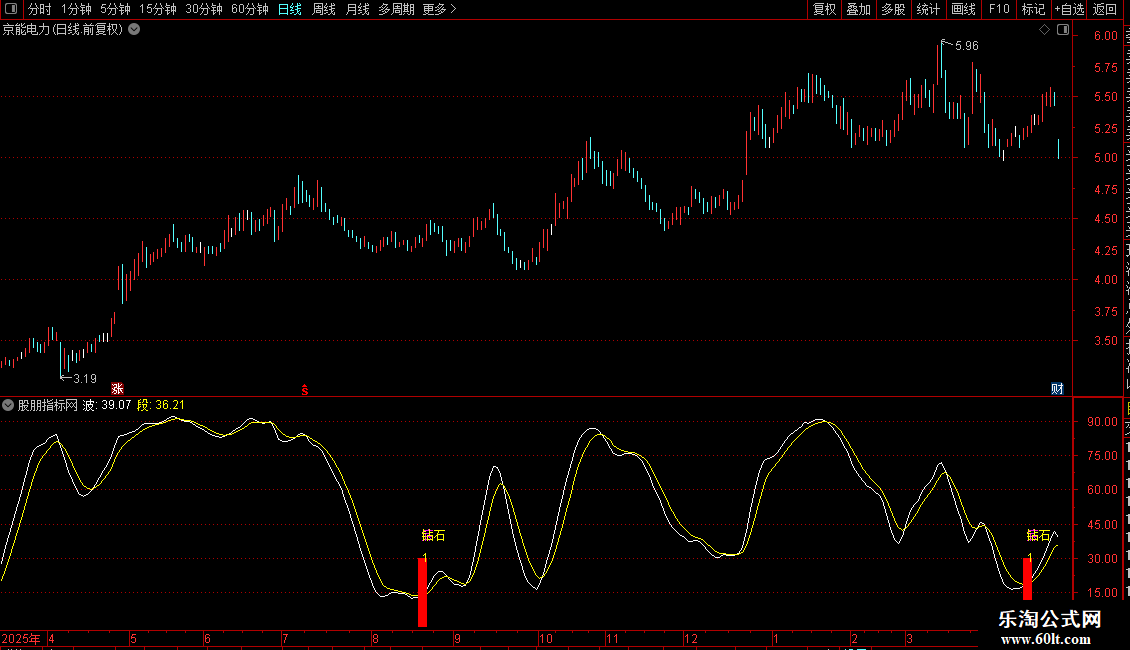Add stock with +自选 button
This screenshot has width=1130, height=650.
click(1069, 9)
